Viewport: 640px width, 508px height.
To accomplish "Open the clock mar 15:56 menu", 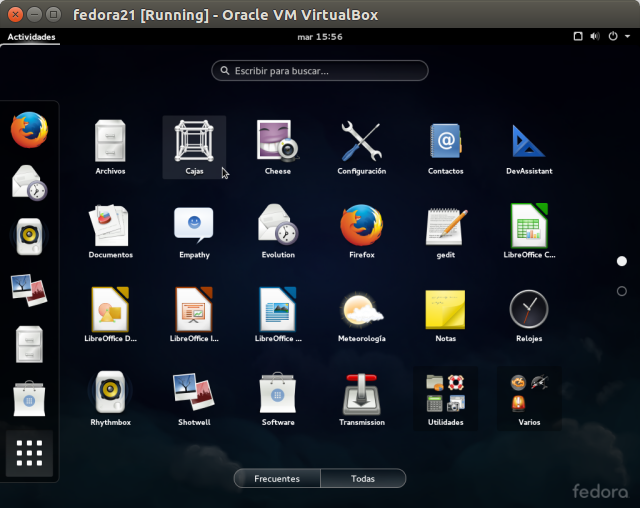I will [320, 37].
